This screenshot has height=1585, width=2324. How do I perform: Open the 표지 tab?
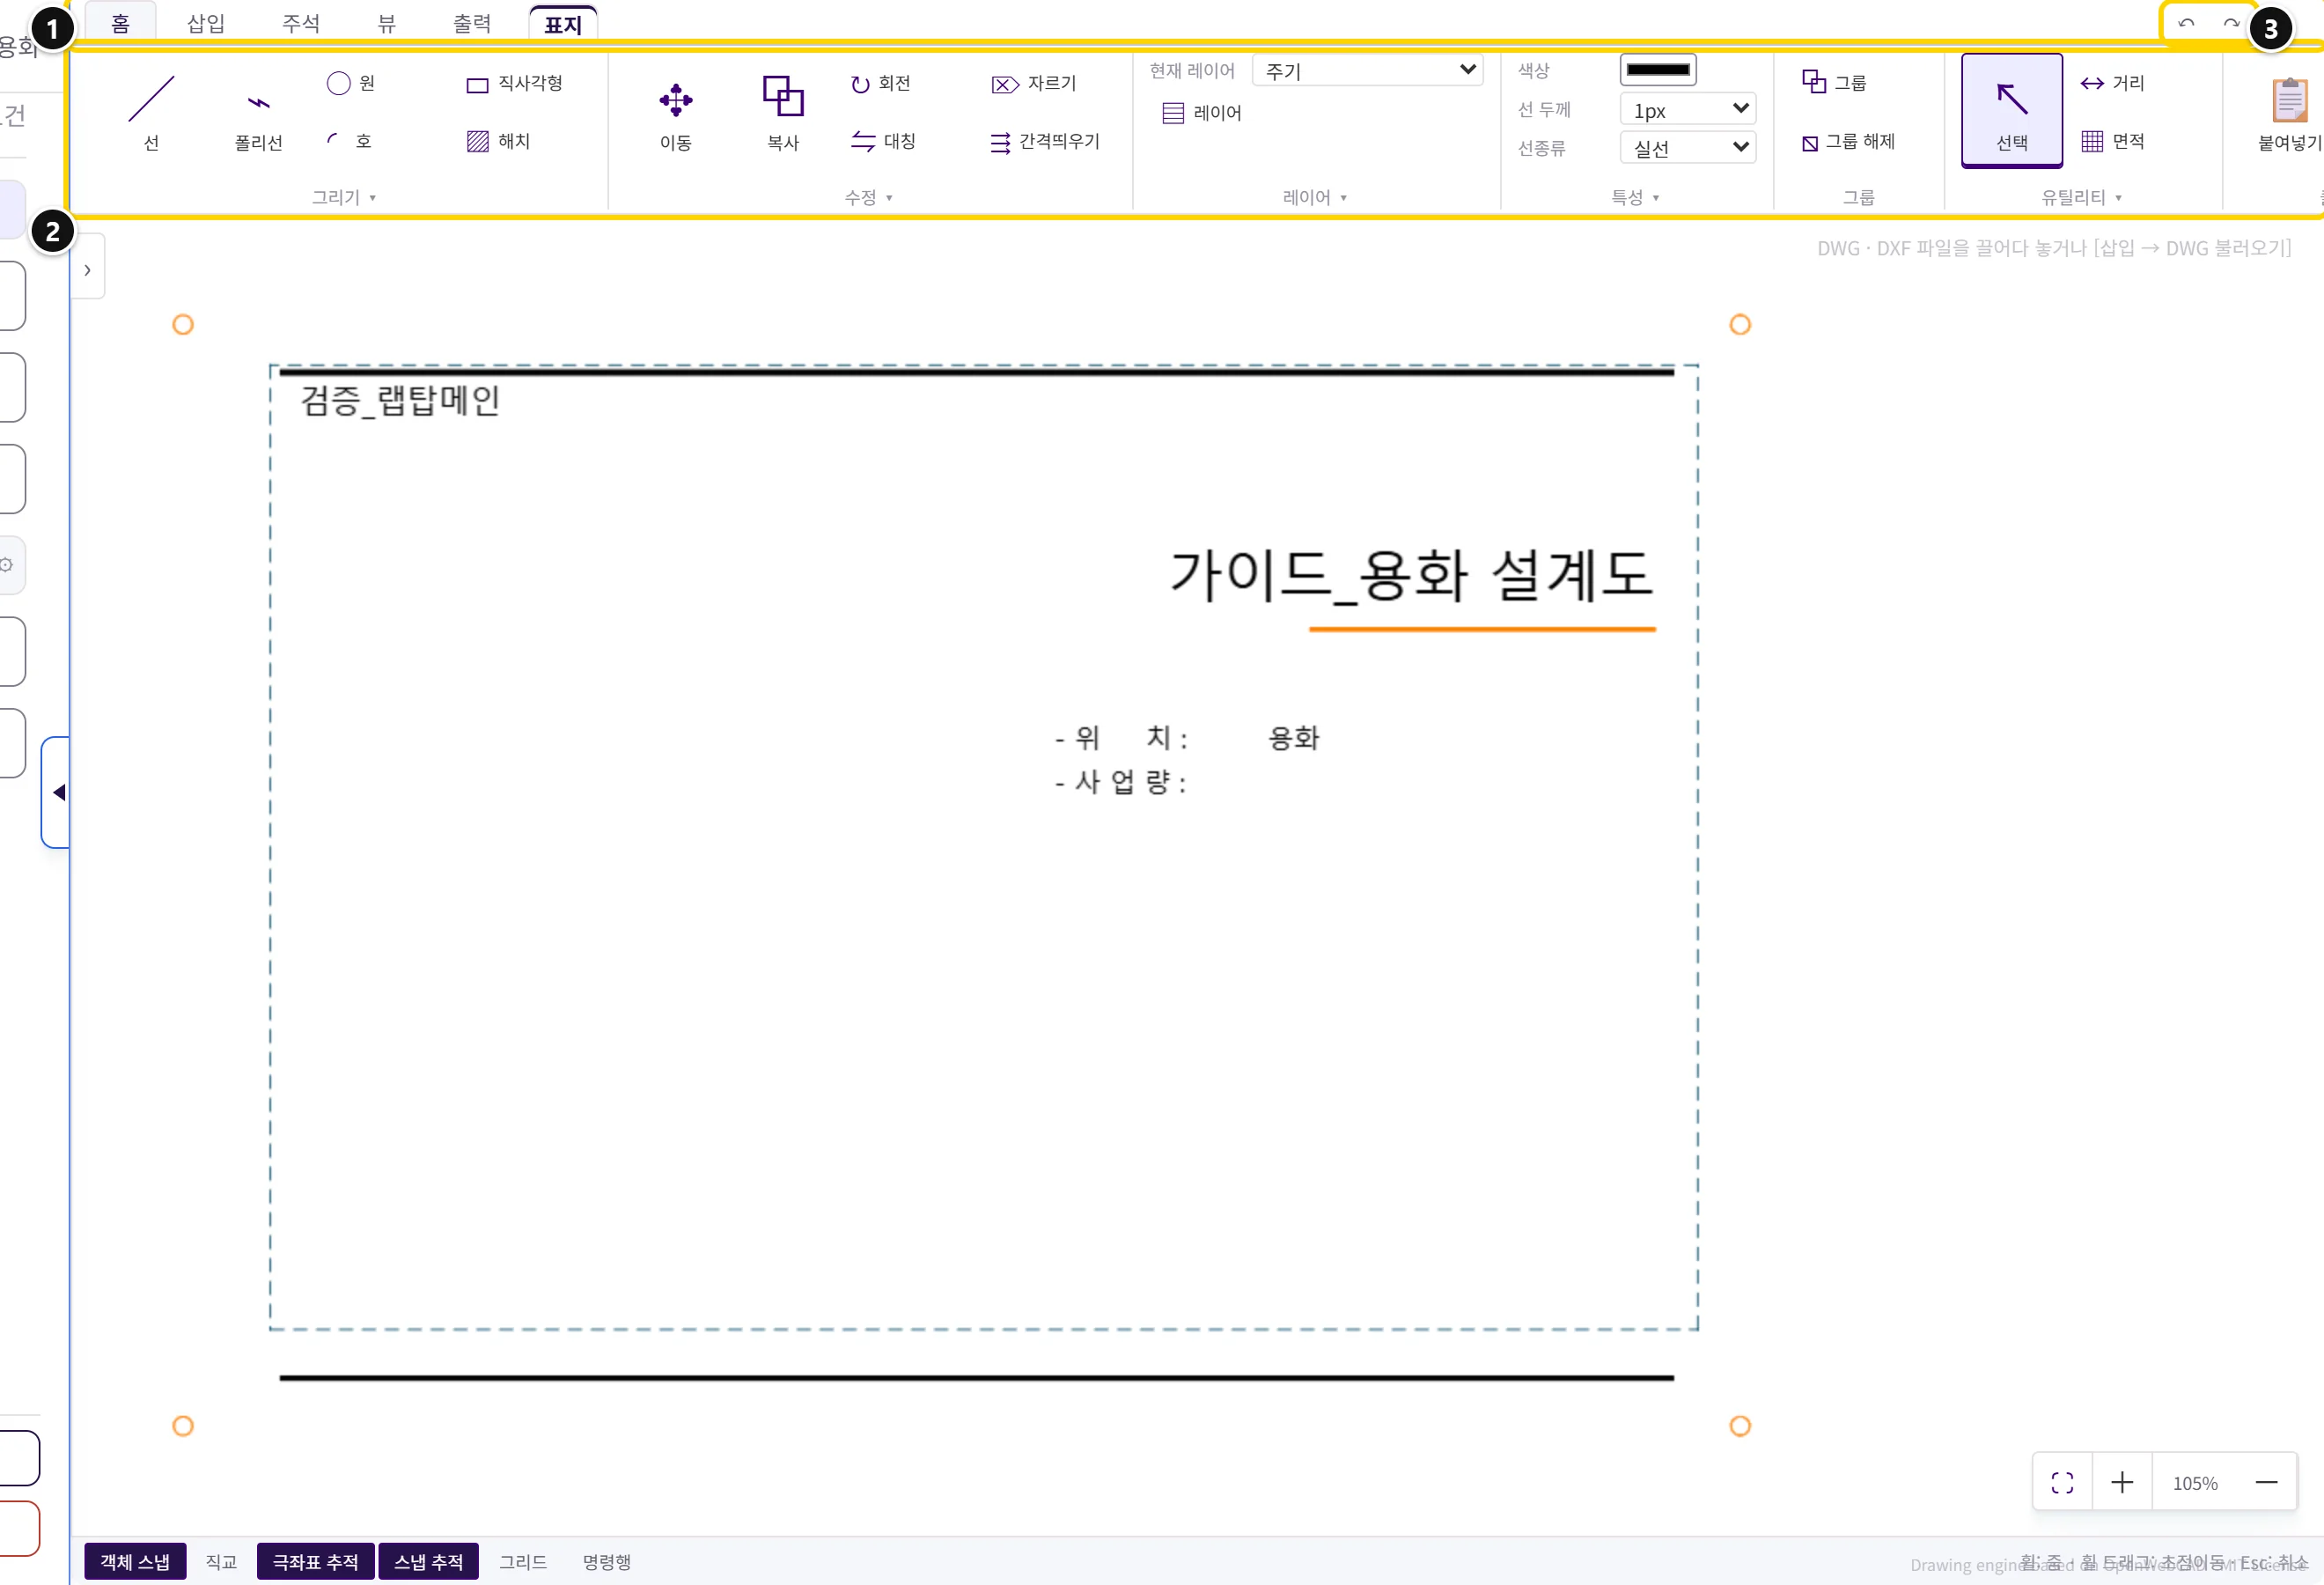tap(563, 24)
